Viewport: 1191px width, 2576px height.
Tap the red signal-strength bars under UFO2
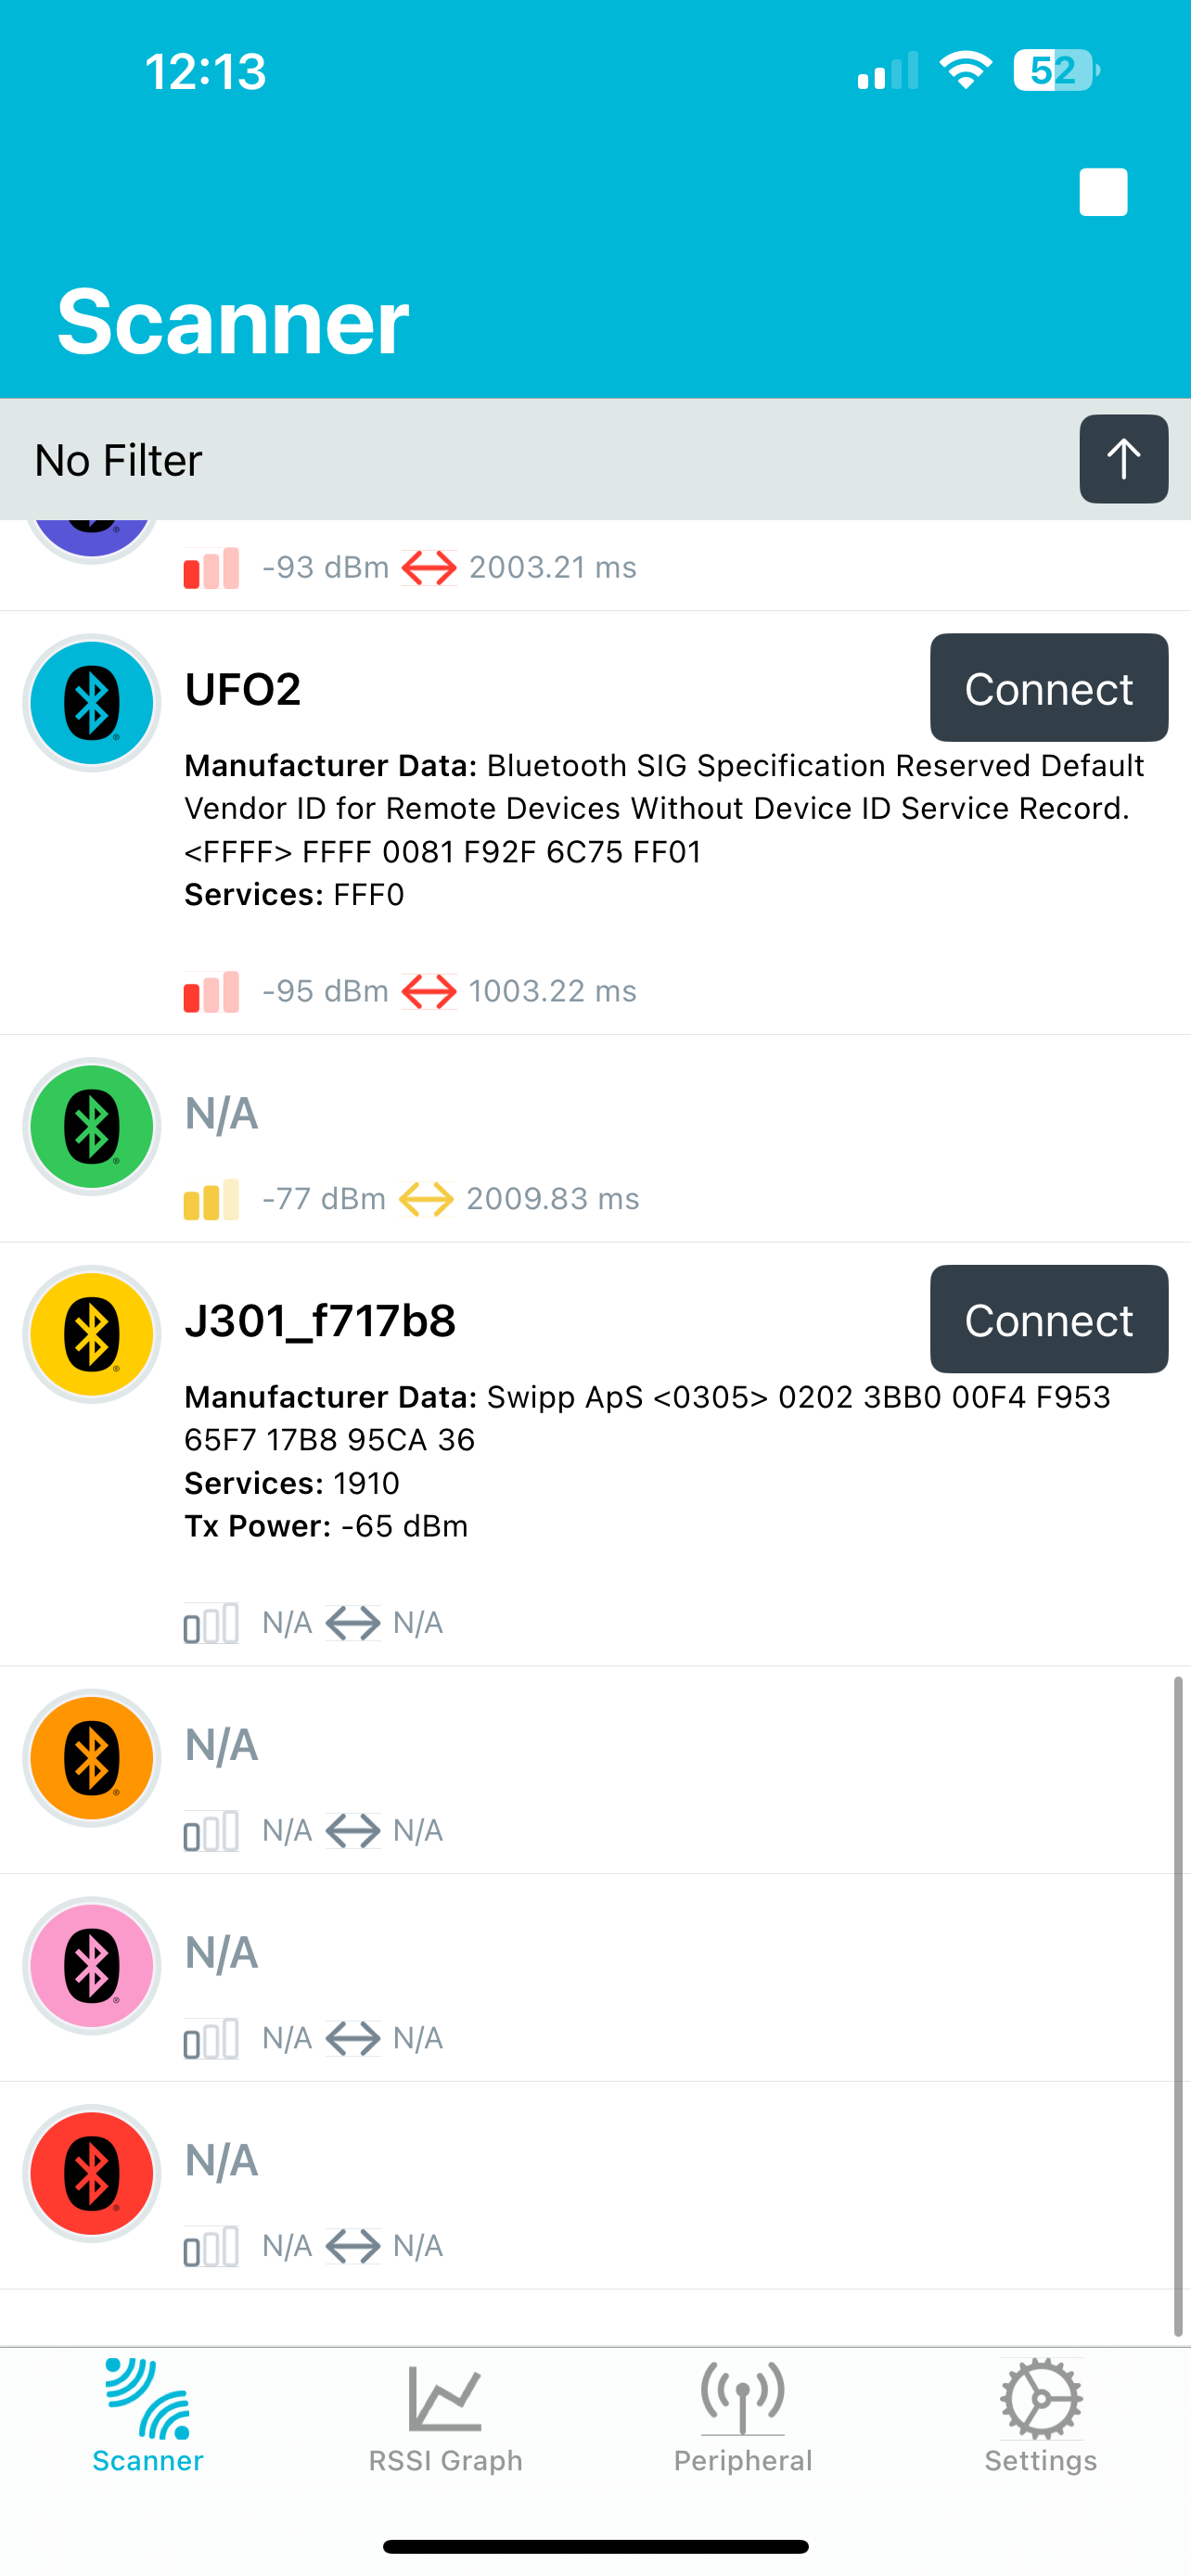click(211, 992)
